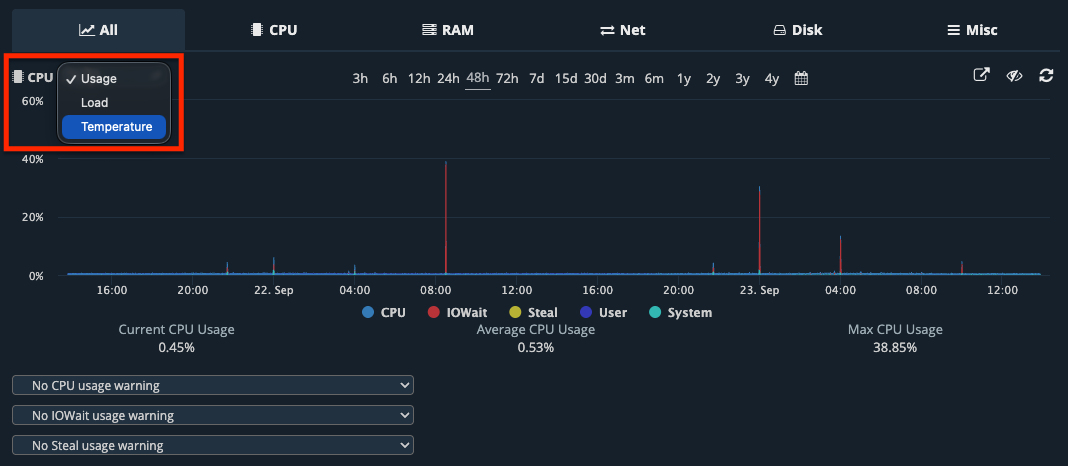Toggle the Steal legend series
This screenshot has height=466, width=1068.
pos(533,313)
